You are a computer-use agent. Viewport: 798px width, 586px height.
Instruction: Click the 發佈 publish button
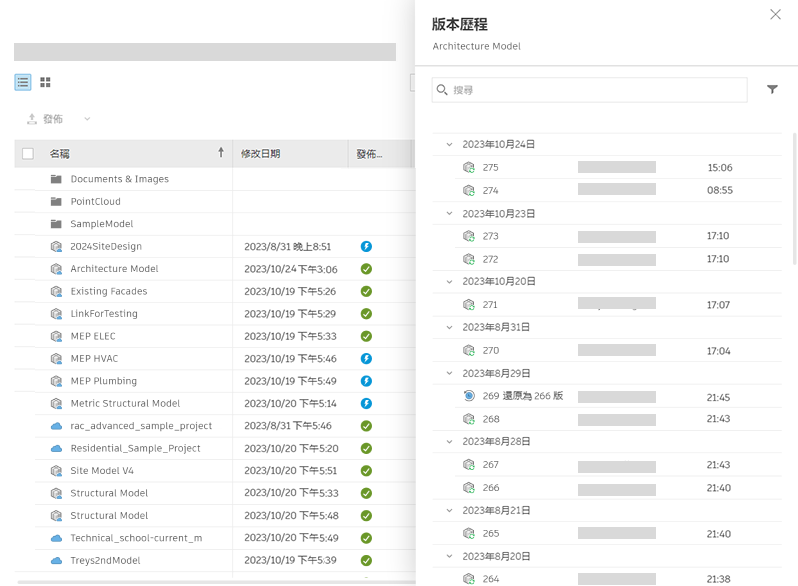click(x=45, y=119)
